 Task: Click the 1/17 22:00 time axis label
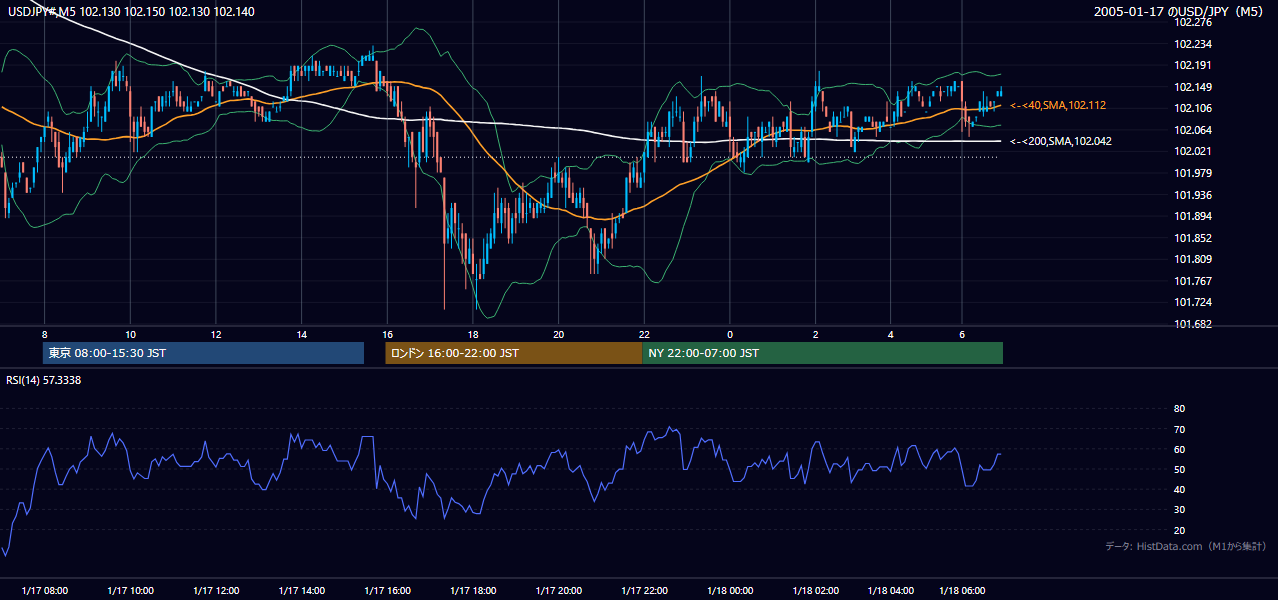(645, 591)
